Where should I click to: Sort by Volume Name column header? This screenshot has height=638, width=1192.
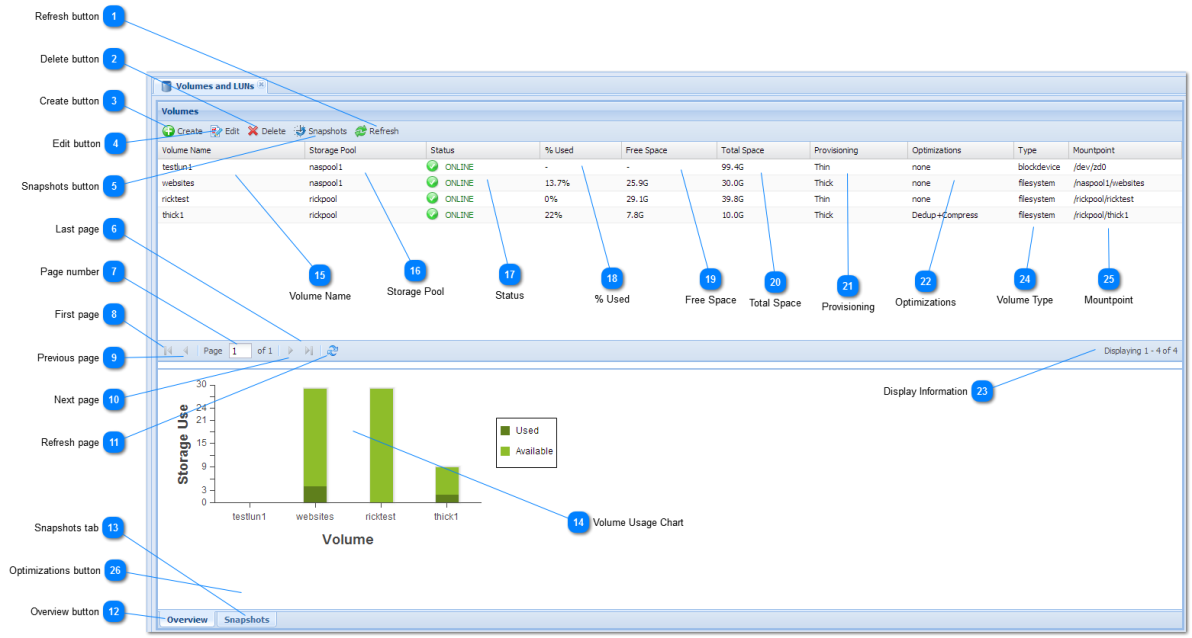pyautogui.click(x=231, y=151)
